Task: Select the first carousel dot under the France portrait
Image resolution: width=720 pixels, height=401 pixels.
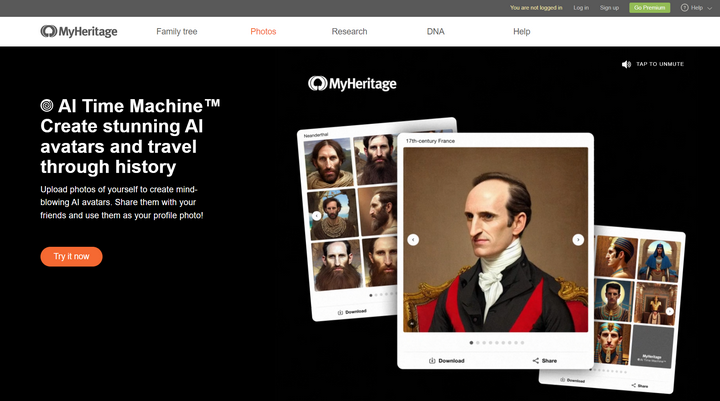Action: click(471, 343)
